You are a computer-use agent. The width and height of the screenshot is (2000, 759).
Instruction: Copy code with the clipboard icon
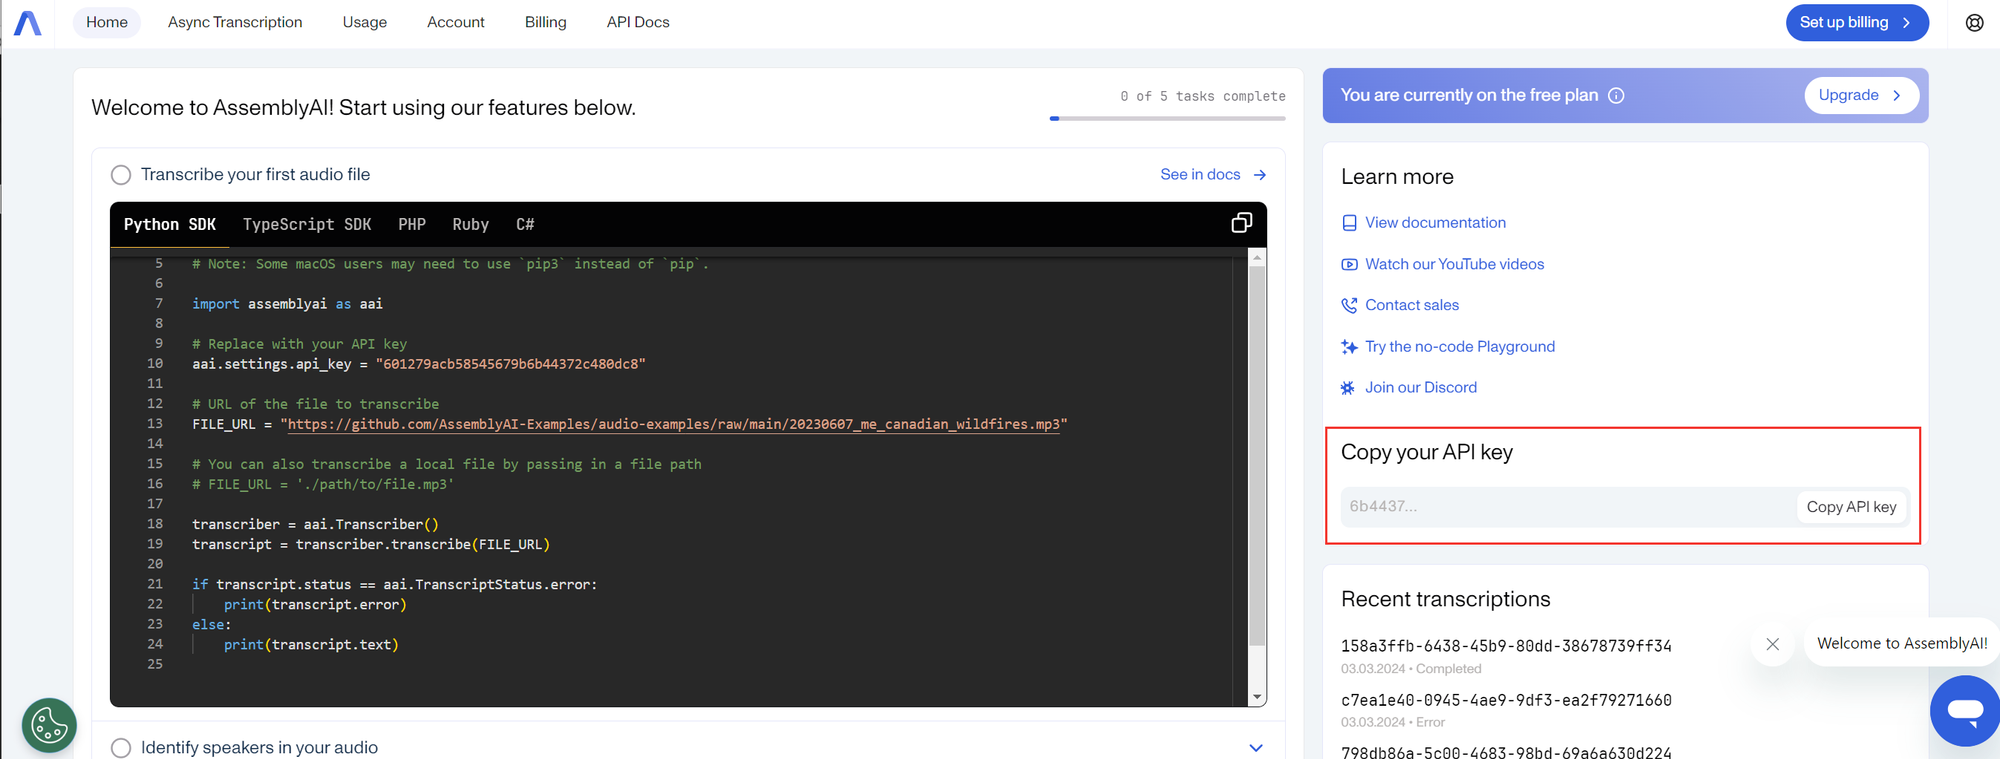coord(1241,223)
